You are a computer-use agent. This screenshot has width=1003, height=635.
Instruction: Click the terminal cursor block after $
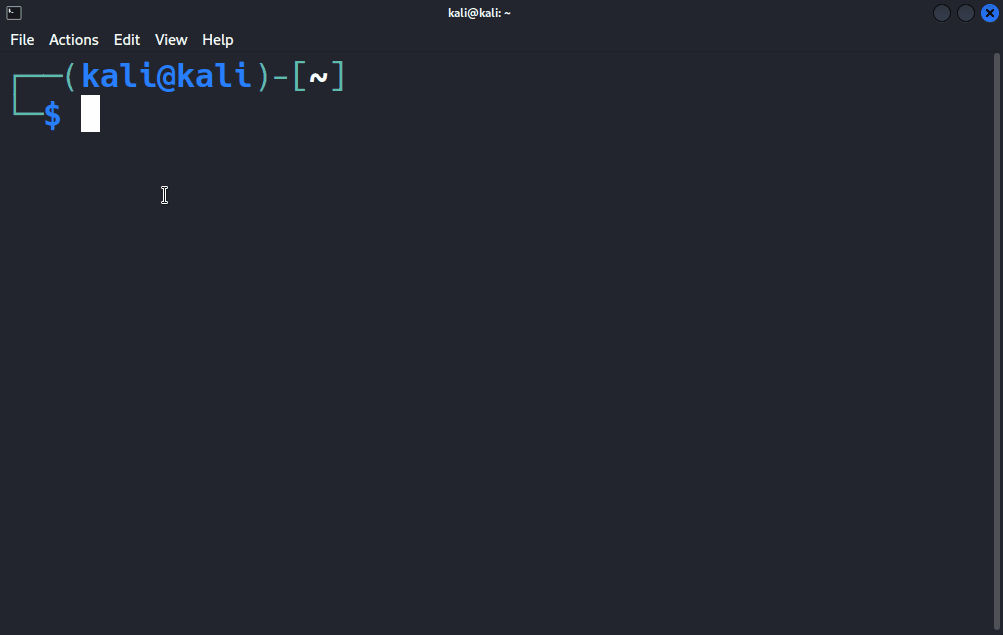pyautogui.click(x=90, y=114)
